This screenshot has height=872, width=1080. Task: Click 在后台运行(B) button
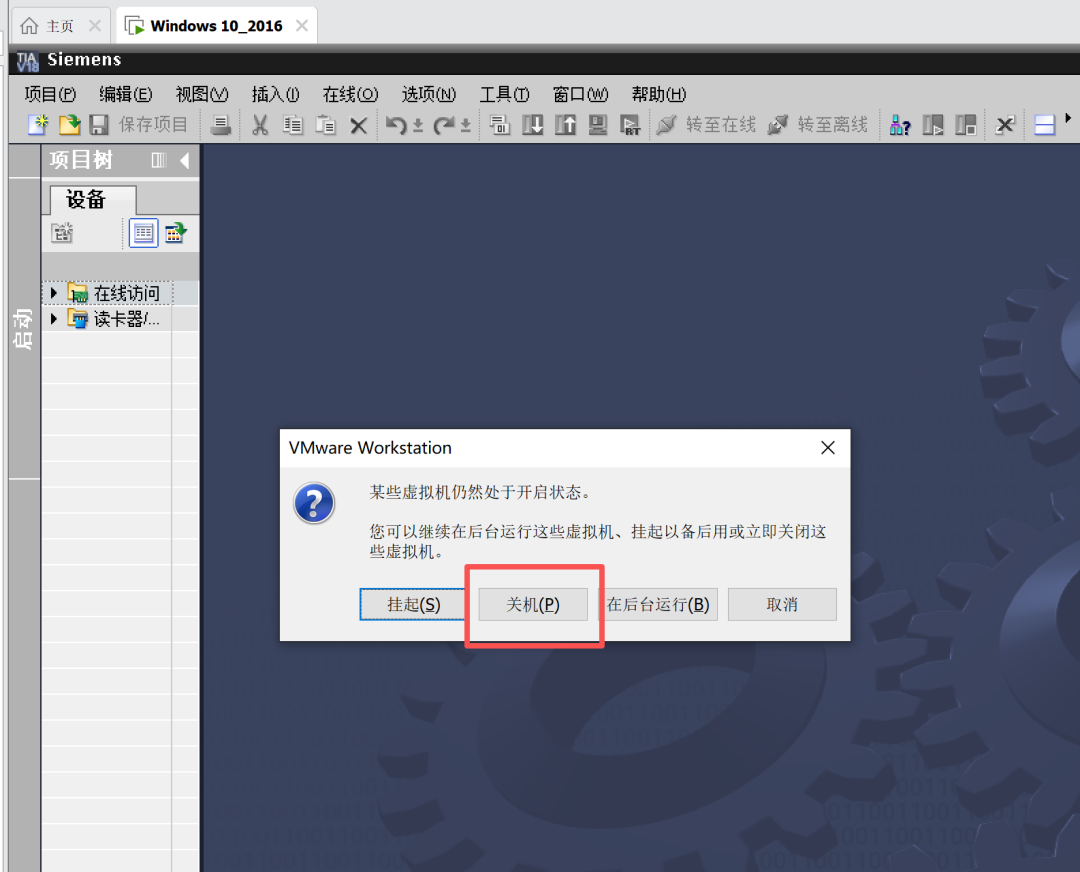[658, 604]
